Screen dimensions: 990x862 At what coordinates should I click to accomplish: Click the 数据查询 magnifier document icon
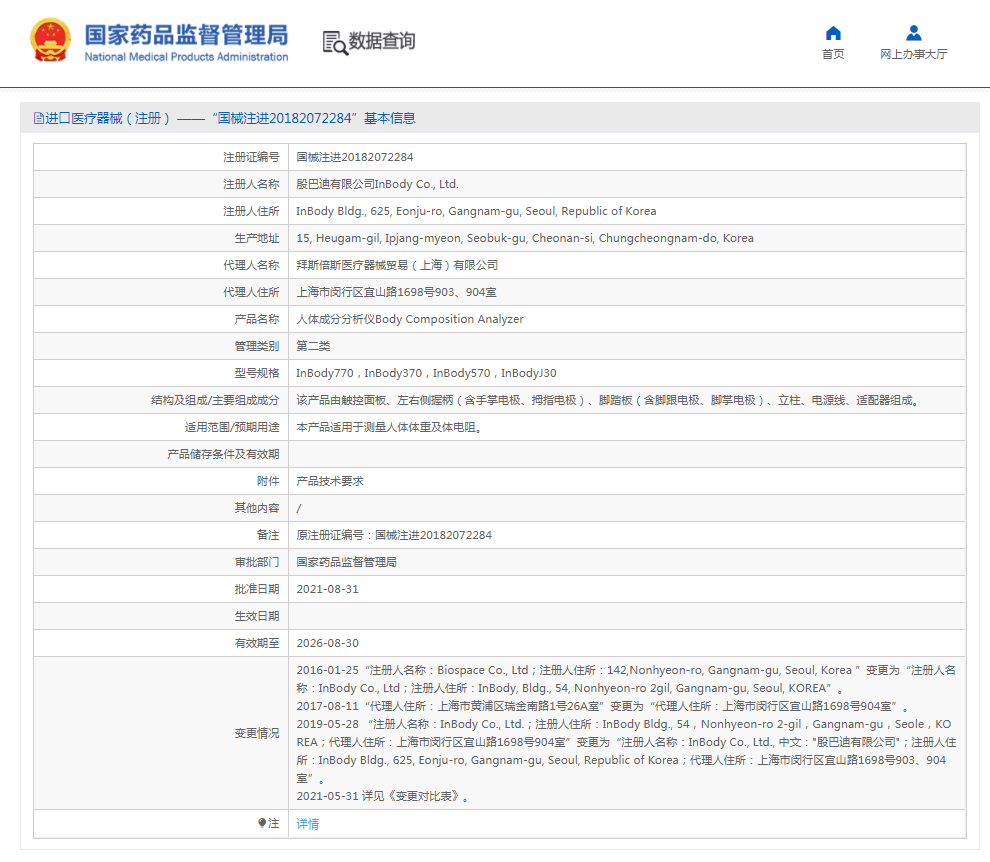(x=334, y=42)
